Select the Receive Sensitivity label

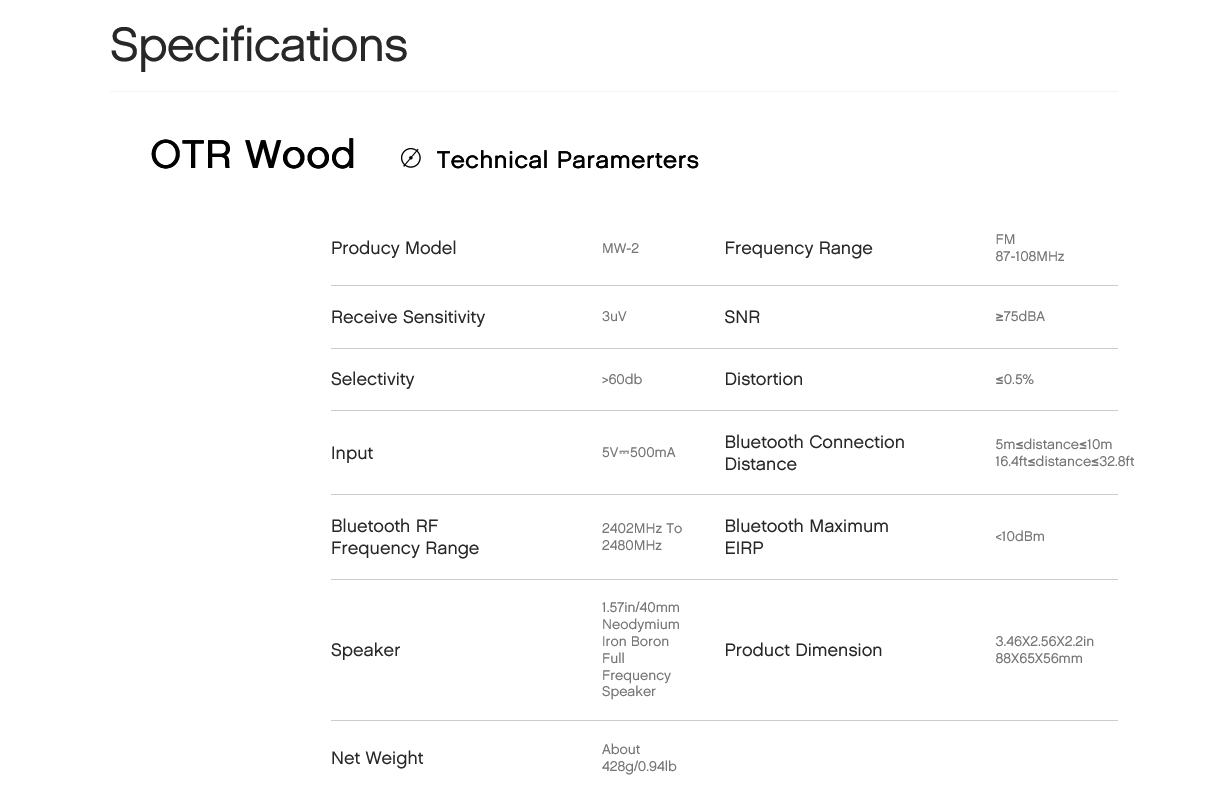(408, 317)
